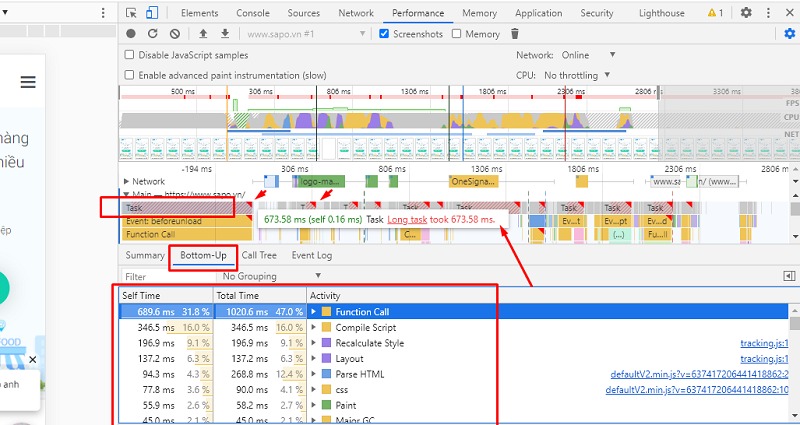Expand the Function Call row

point(314,312)
